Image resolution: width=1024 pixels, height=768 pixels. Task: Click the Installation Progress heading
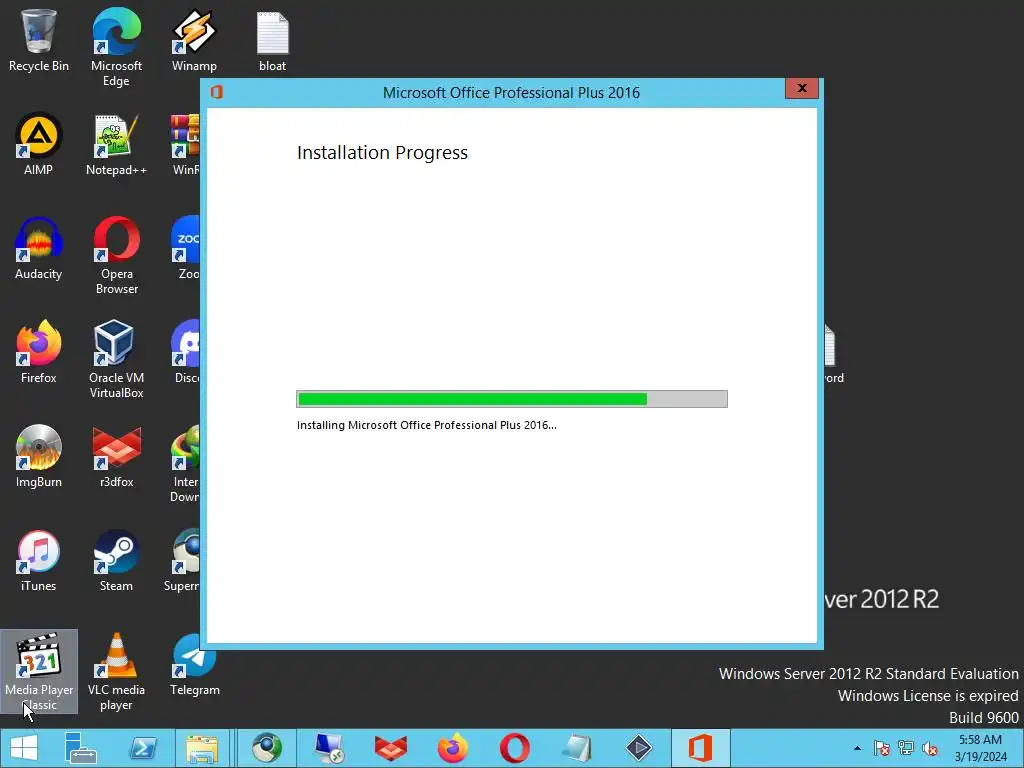coord(382,153)
